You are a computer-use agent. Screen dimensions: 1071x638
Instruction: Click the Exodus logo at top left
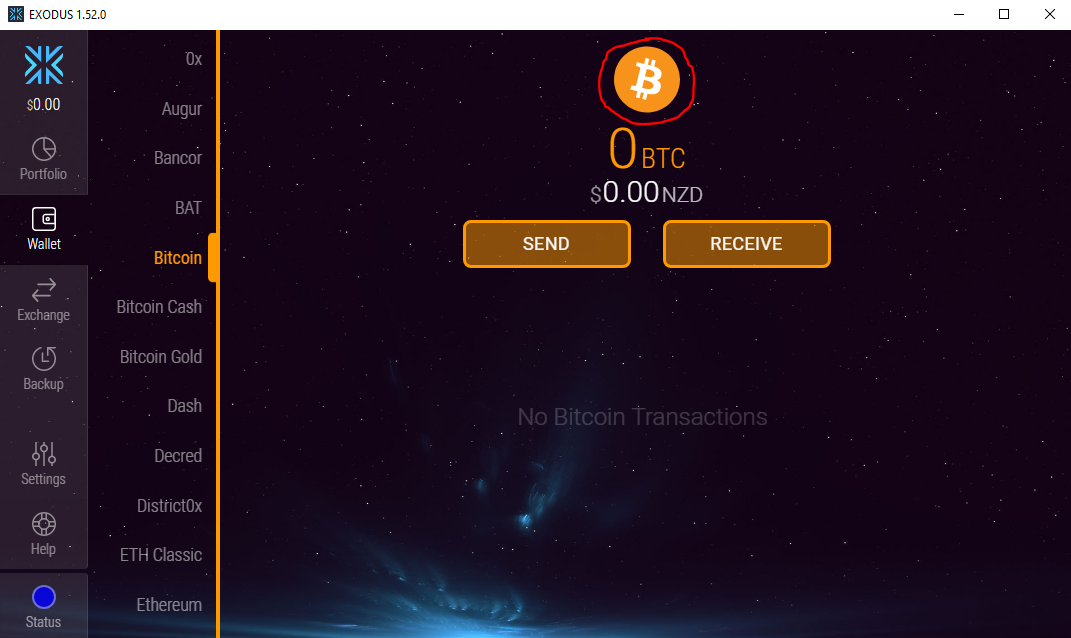tap(44, 65)
